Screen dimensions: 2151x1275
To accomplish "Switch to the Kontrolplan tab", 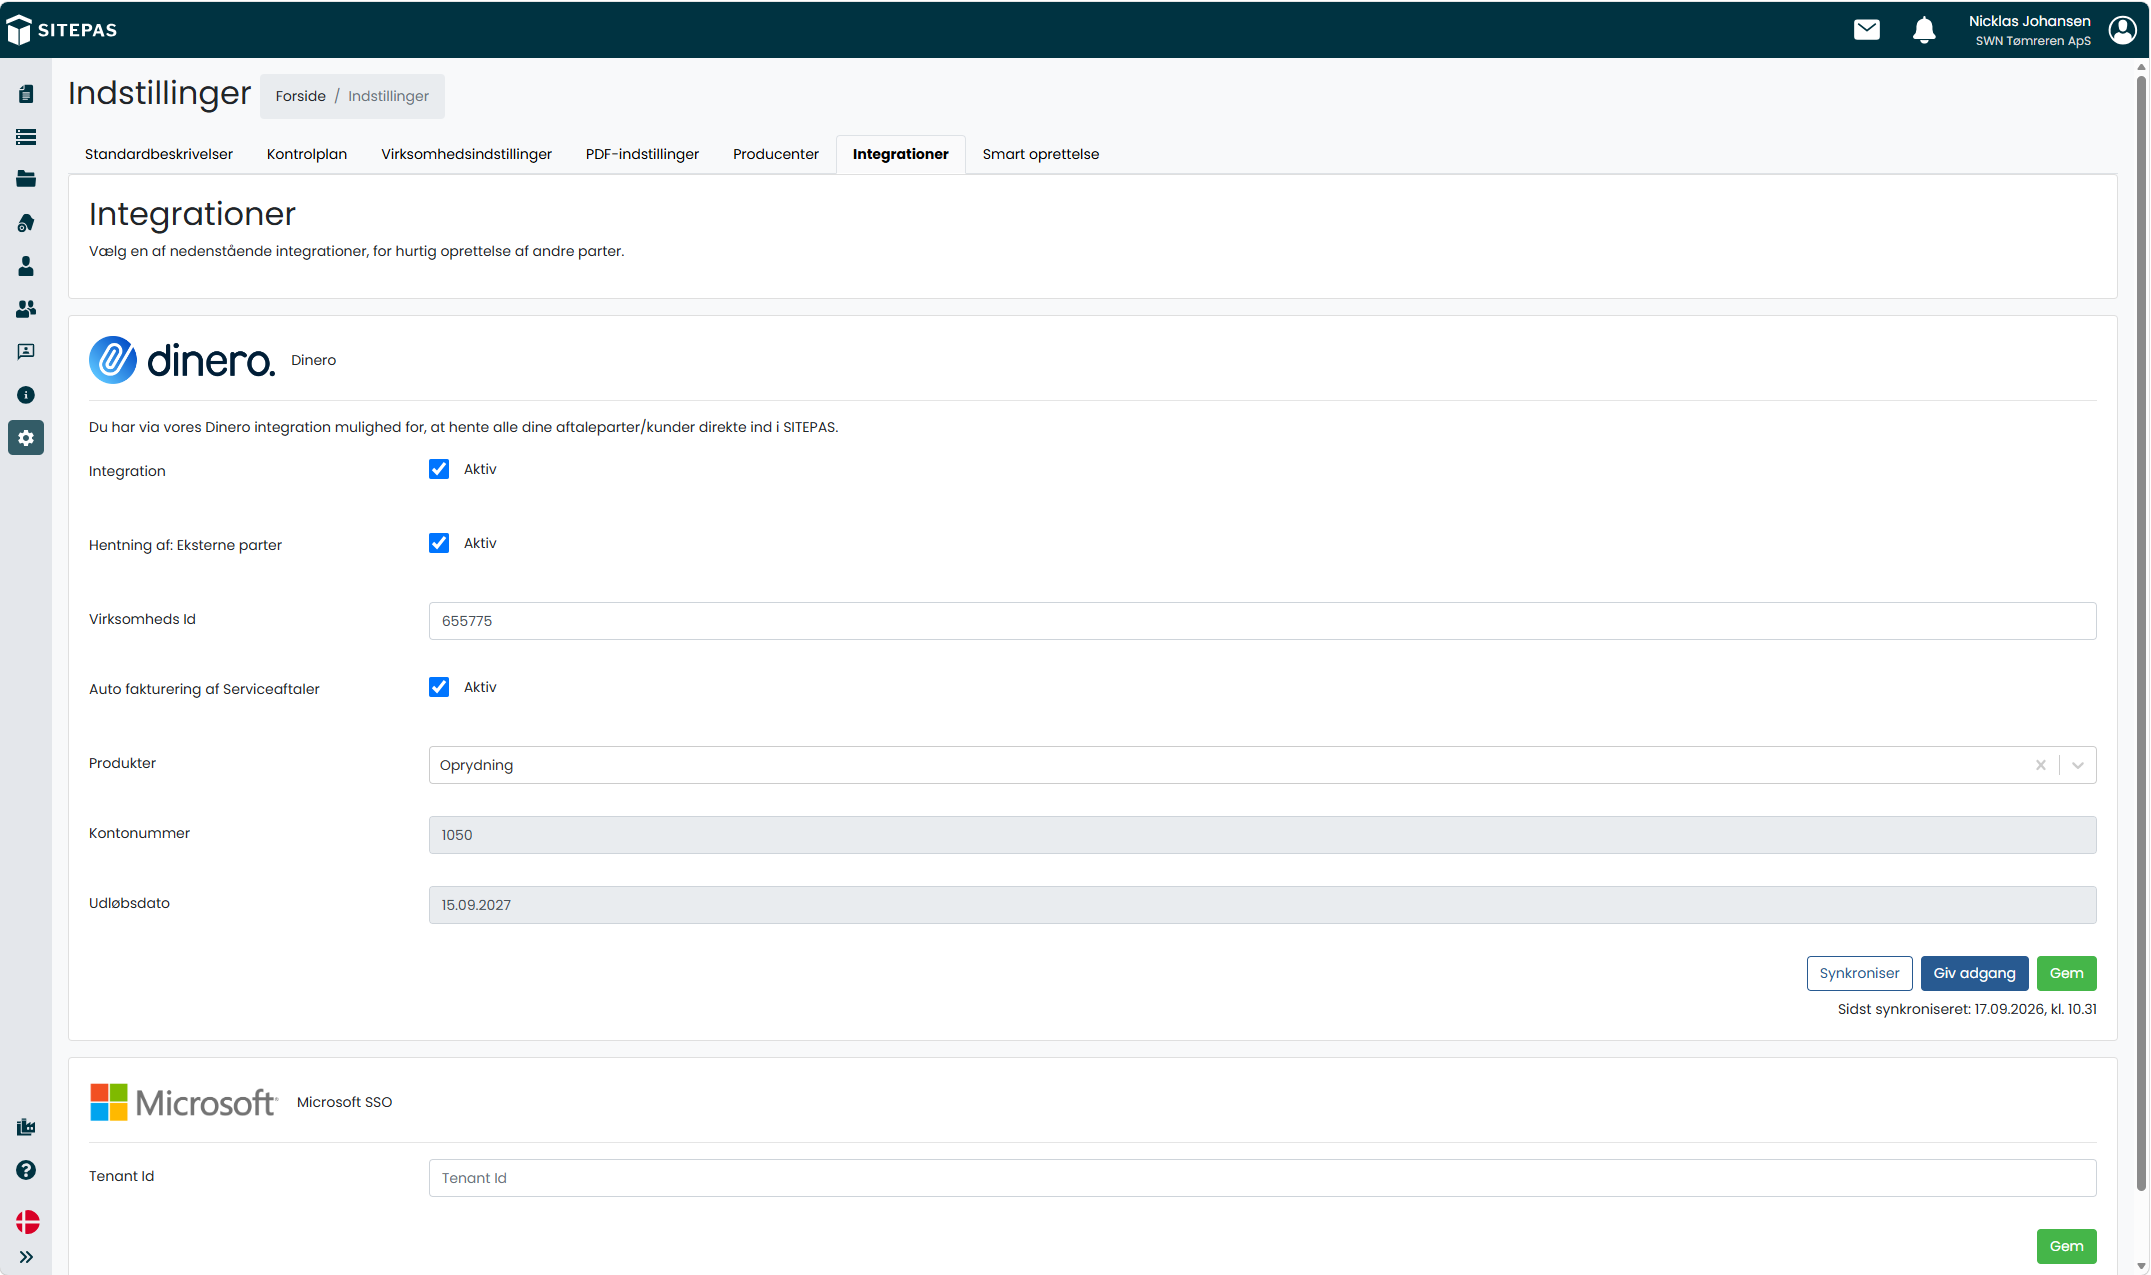I will point(307,154).
